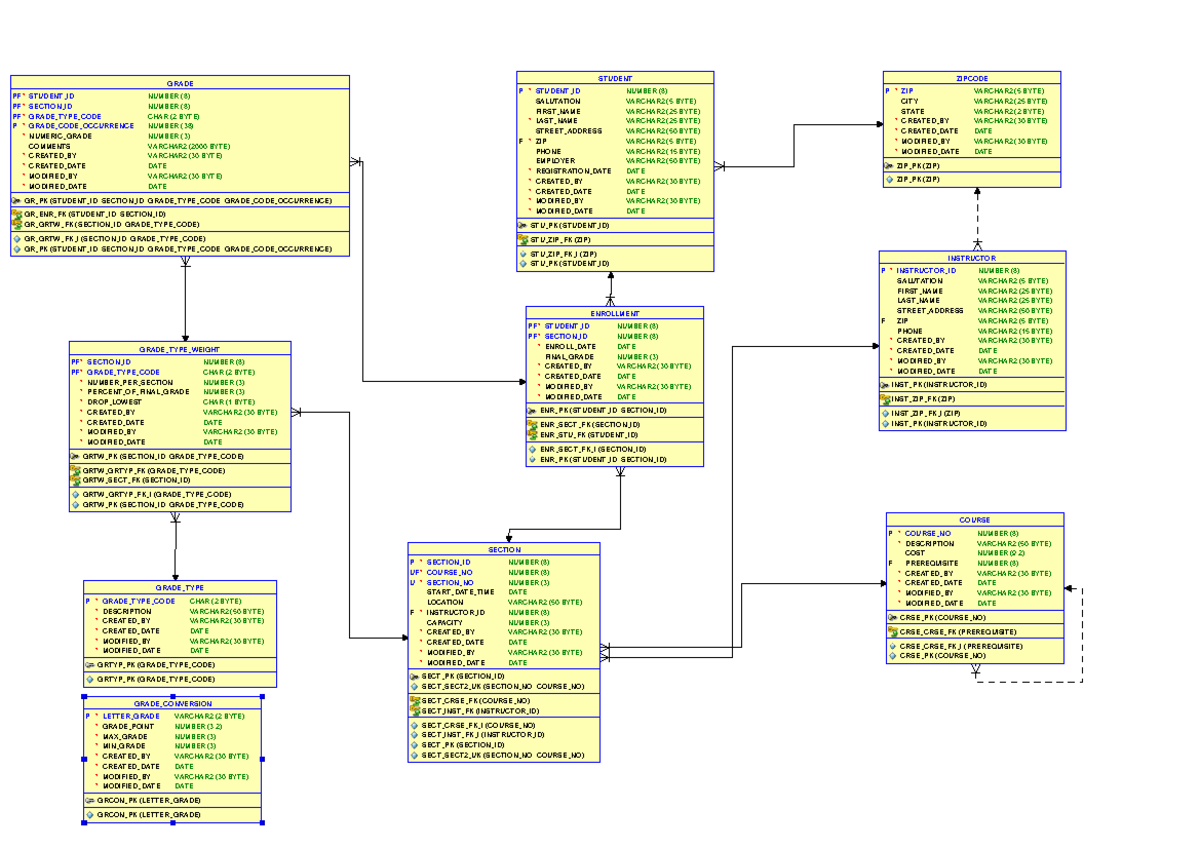Click the dashed line linking INSTRUCTOR to ZIPCODE

click(x=975, y=215)
